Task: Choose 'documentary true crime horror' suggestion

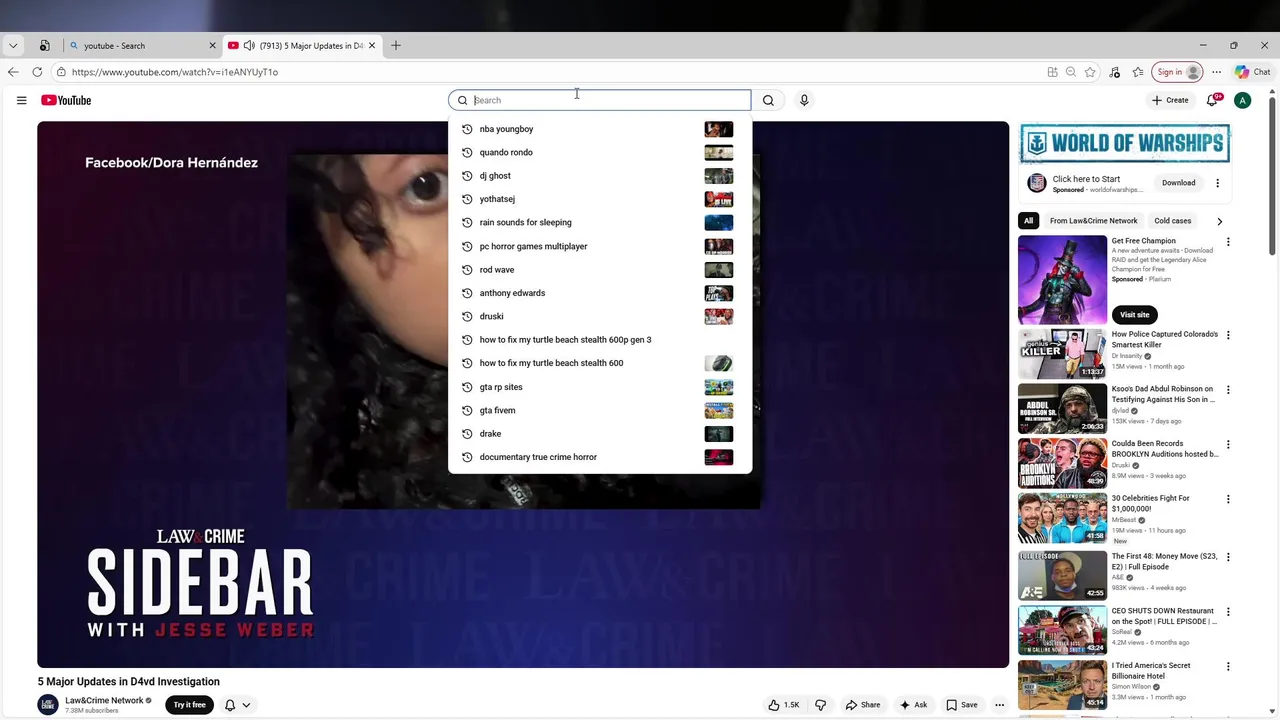Action: tap(600, 457)
